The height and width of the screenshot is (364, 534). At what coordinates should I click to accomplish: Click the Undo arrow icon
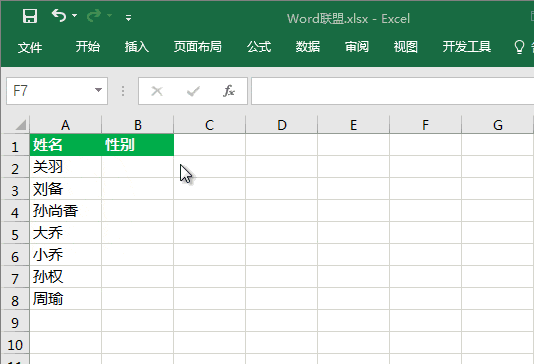pyautogui.click(x=59, y=15)
